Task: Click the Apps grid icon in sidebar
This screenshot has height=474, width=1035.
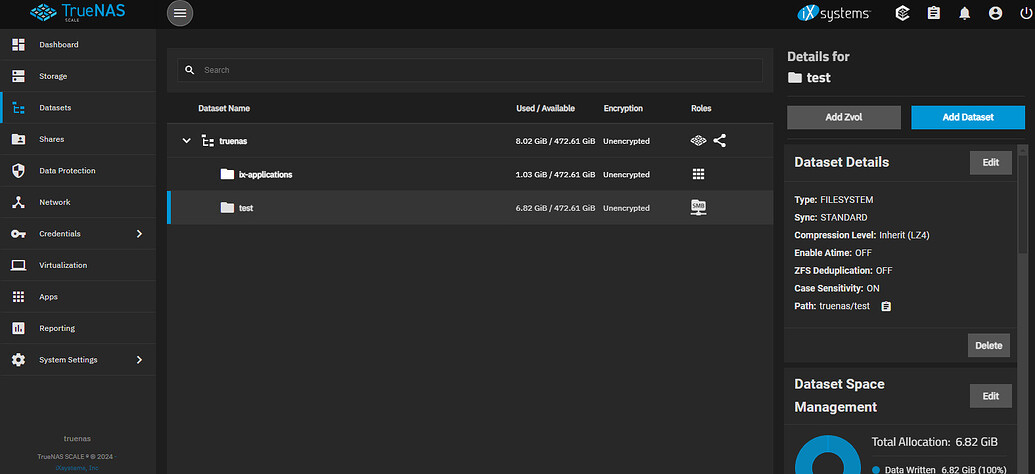Action: 18,297
